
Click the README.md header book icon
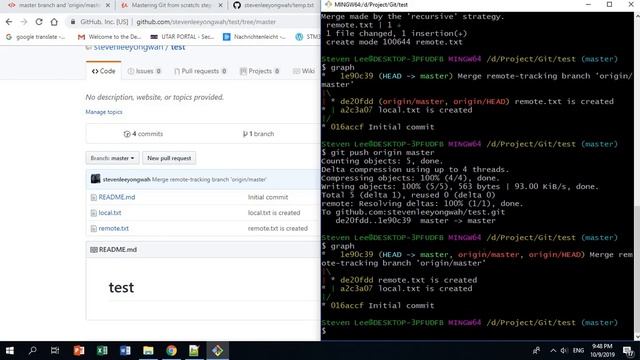point(93,249)
